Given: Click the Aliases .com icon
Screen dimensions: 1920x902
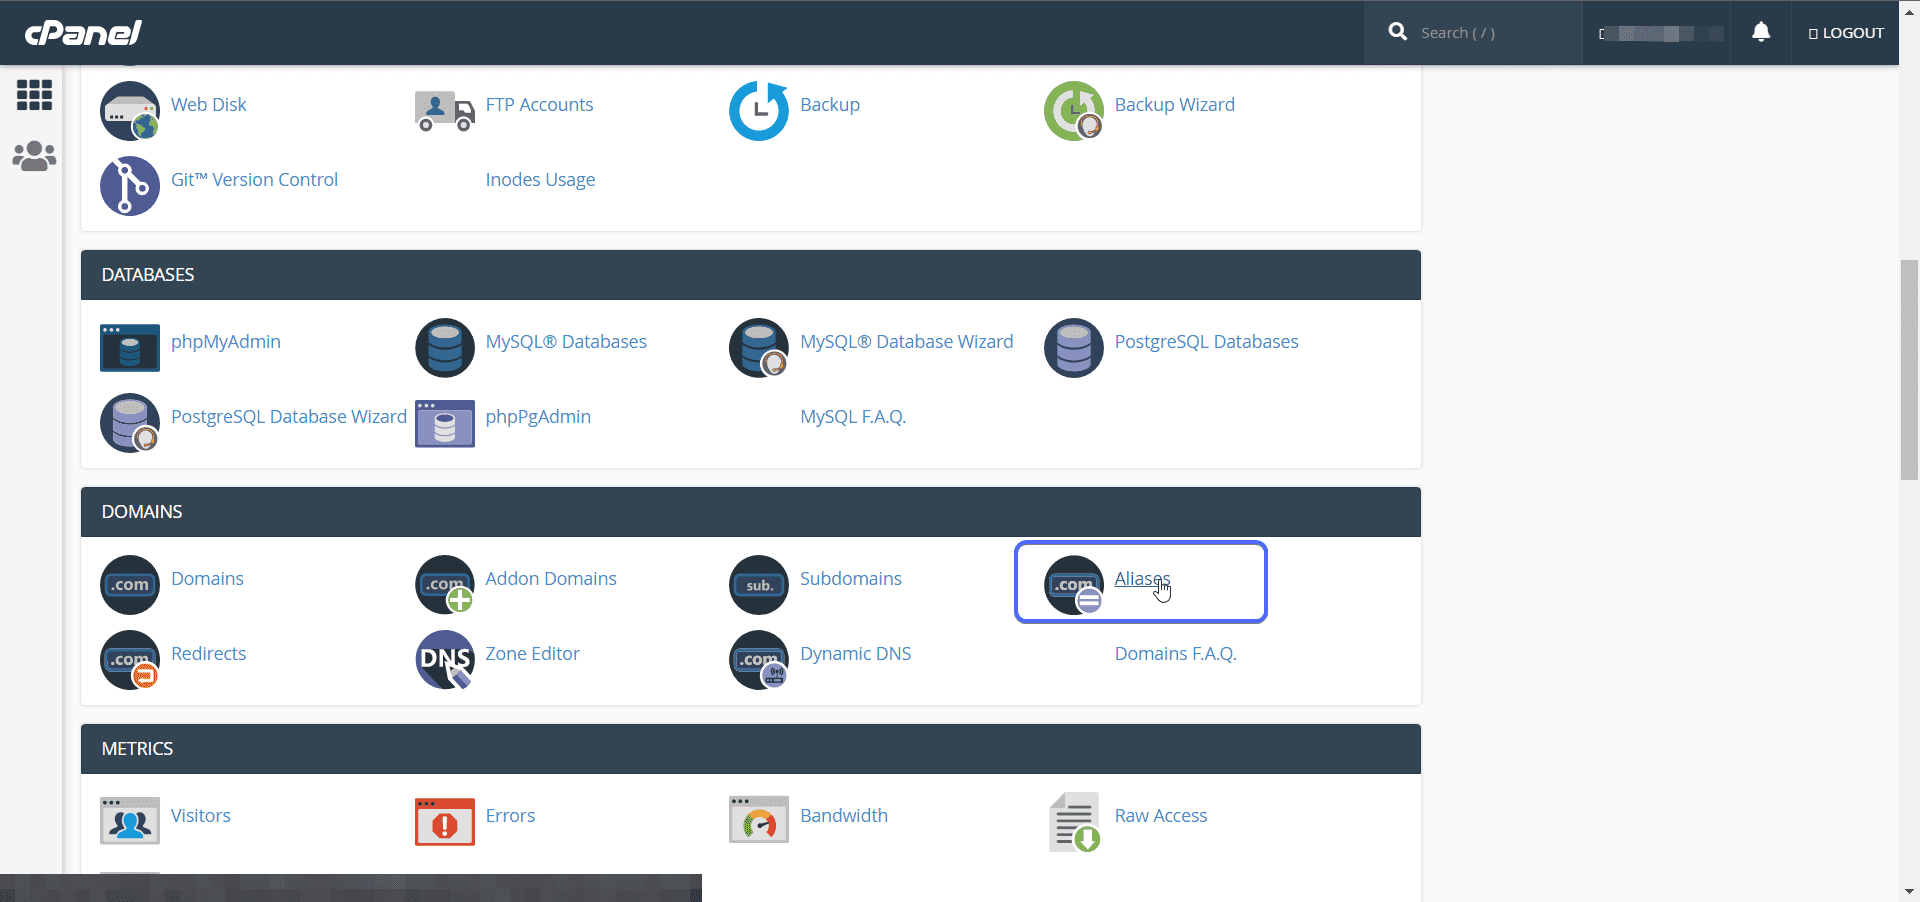Looking at the screenshot, I should (x=1074, y=585).
